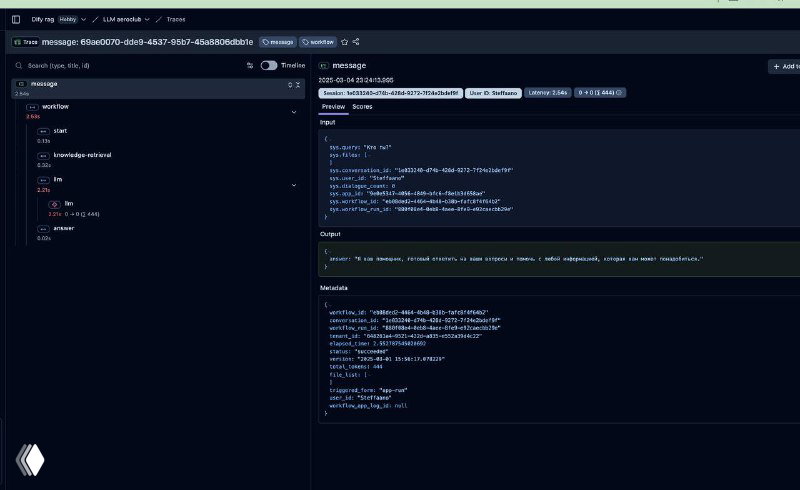Open the tree view settings sliders icon
The width and height of the screenshot is (800, 490).
pyautogui.click(x=250, y=65)
